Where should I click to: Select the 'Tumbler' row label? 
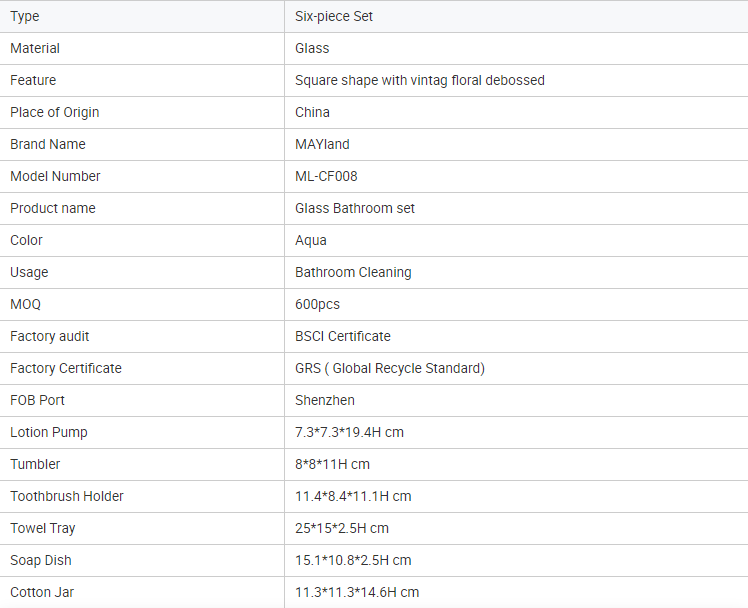tap(35, 464)
